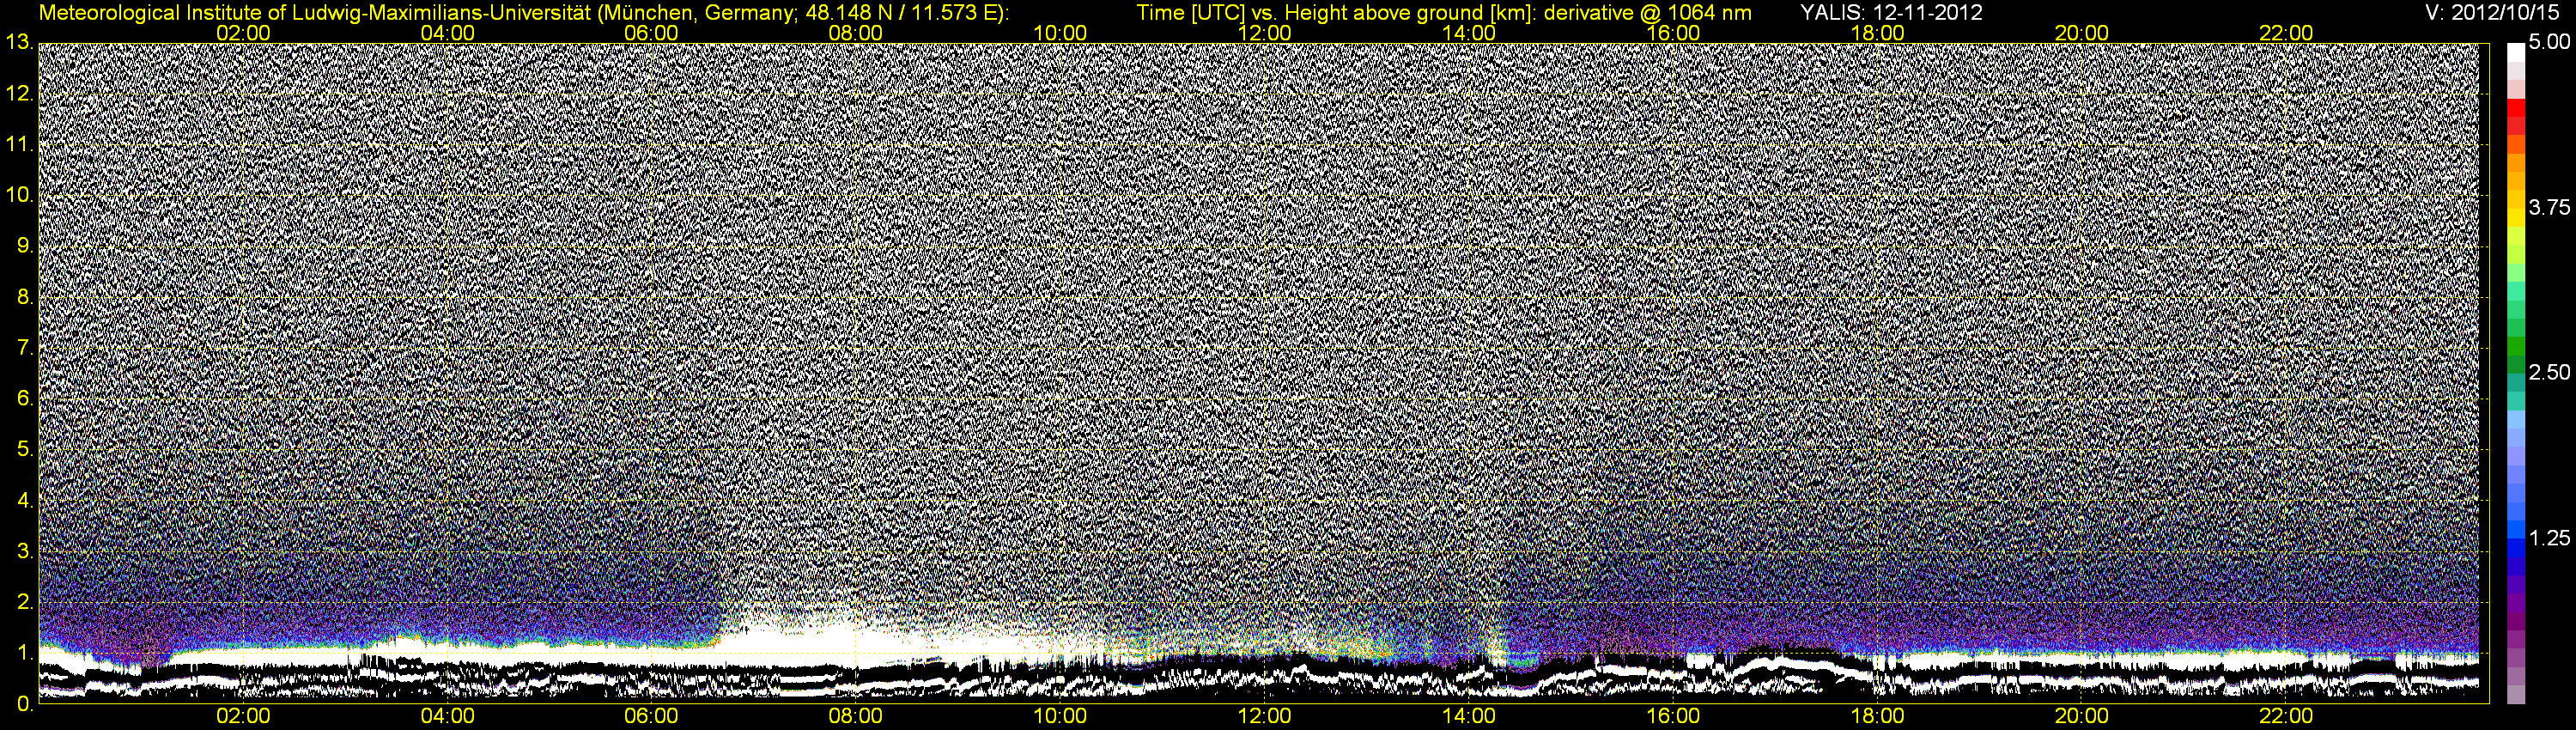Select the 7 km height axis label
Screen dimensions: 2576x730
25,348
